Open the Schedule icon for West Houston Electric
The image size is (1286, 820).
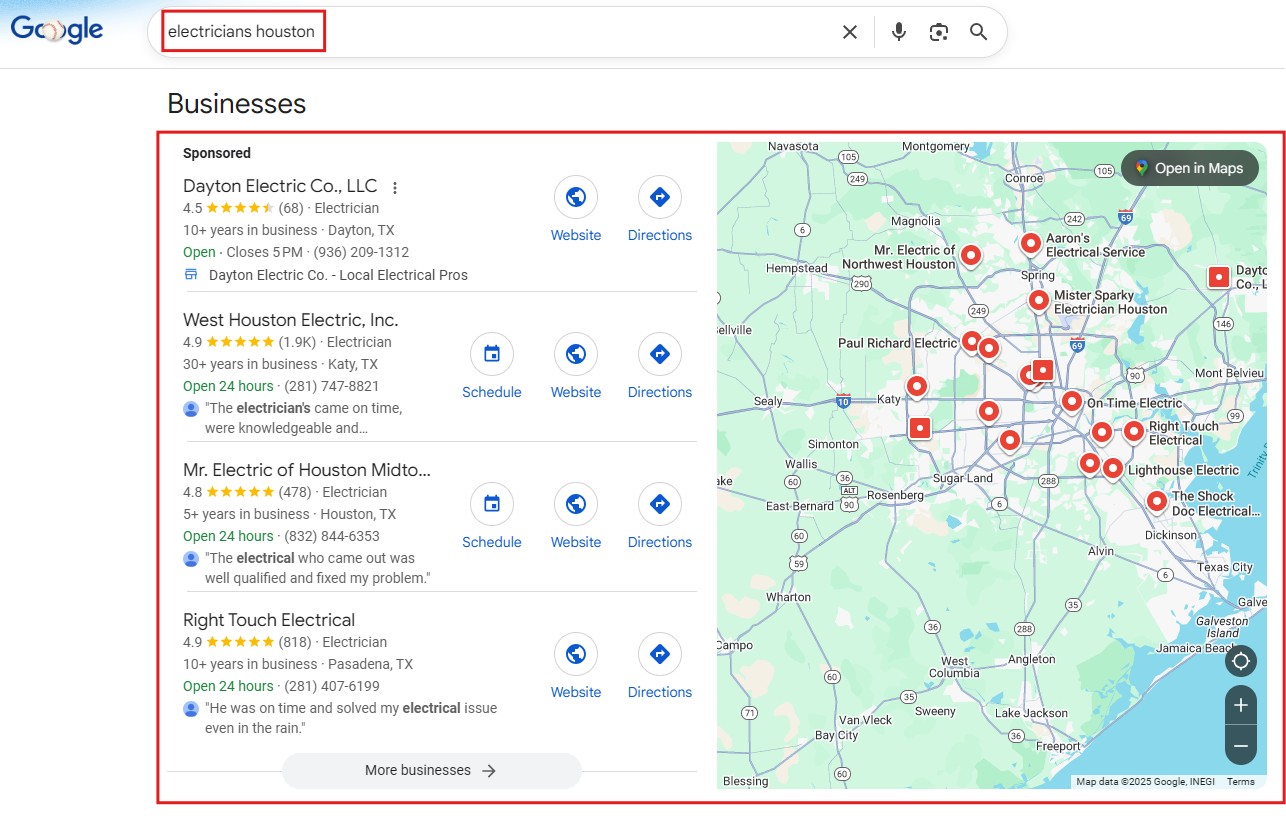click(x=491, y=353)
